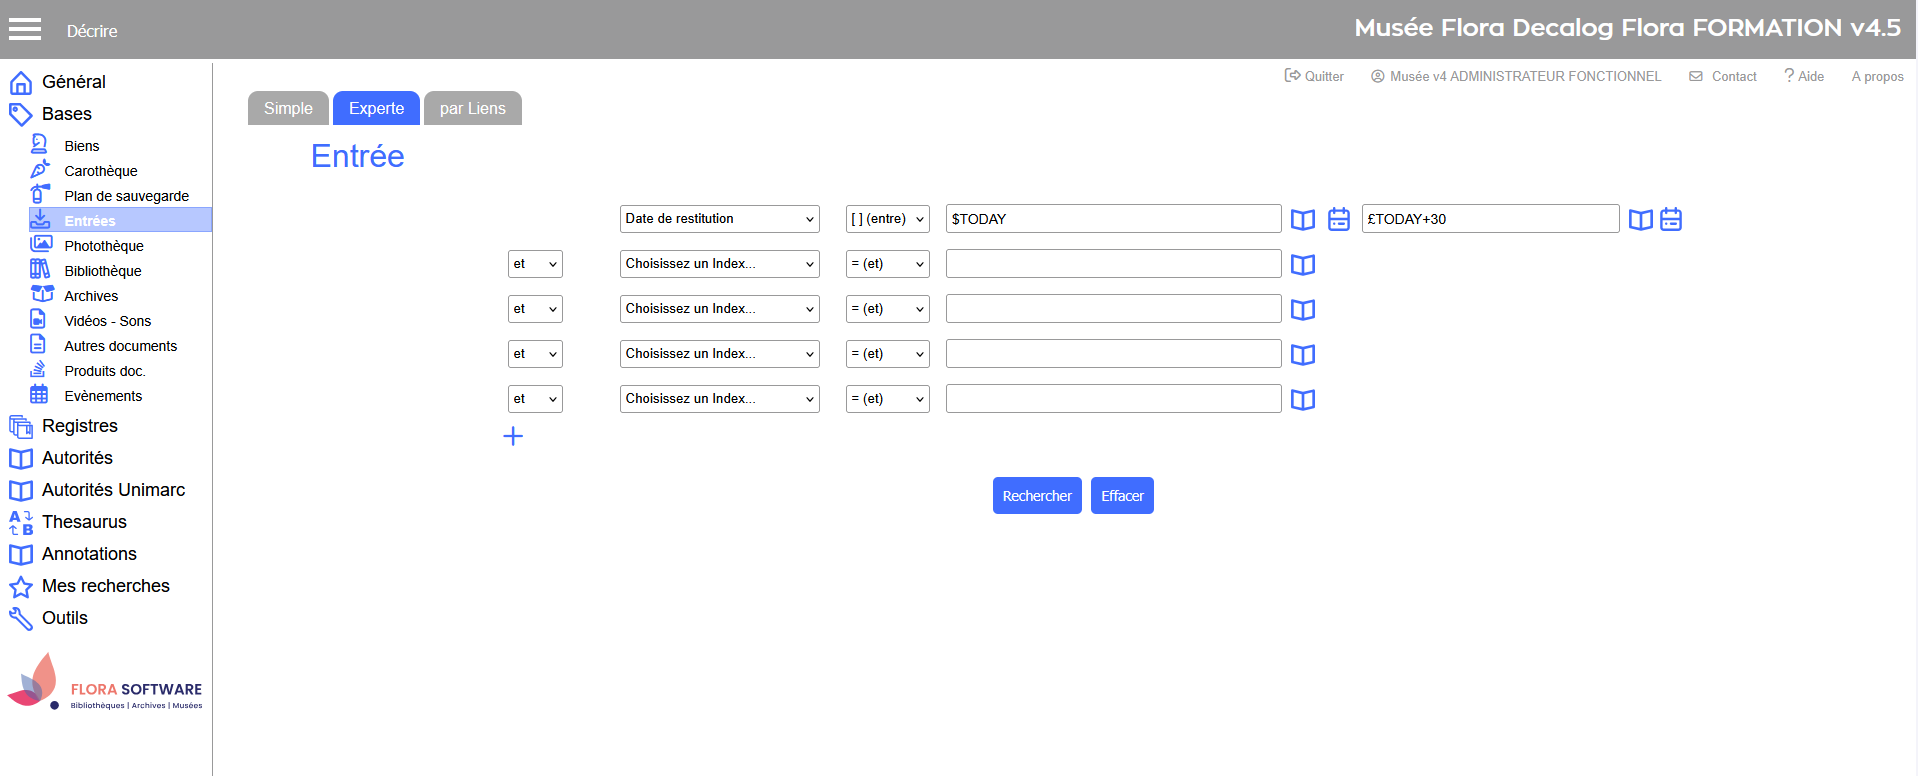The width and height of the screenshot is (1918, 776).
Task: Select Bibliothèque in the Bases list
Action: coord(103,271)
